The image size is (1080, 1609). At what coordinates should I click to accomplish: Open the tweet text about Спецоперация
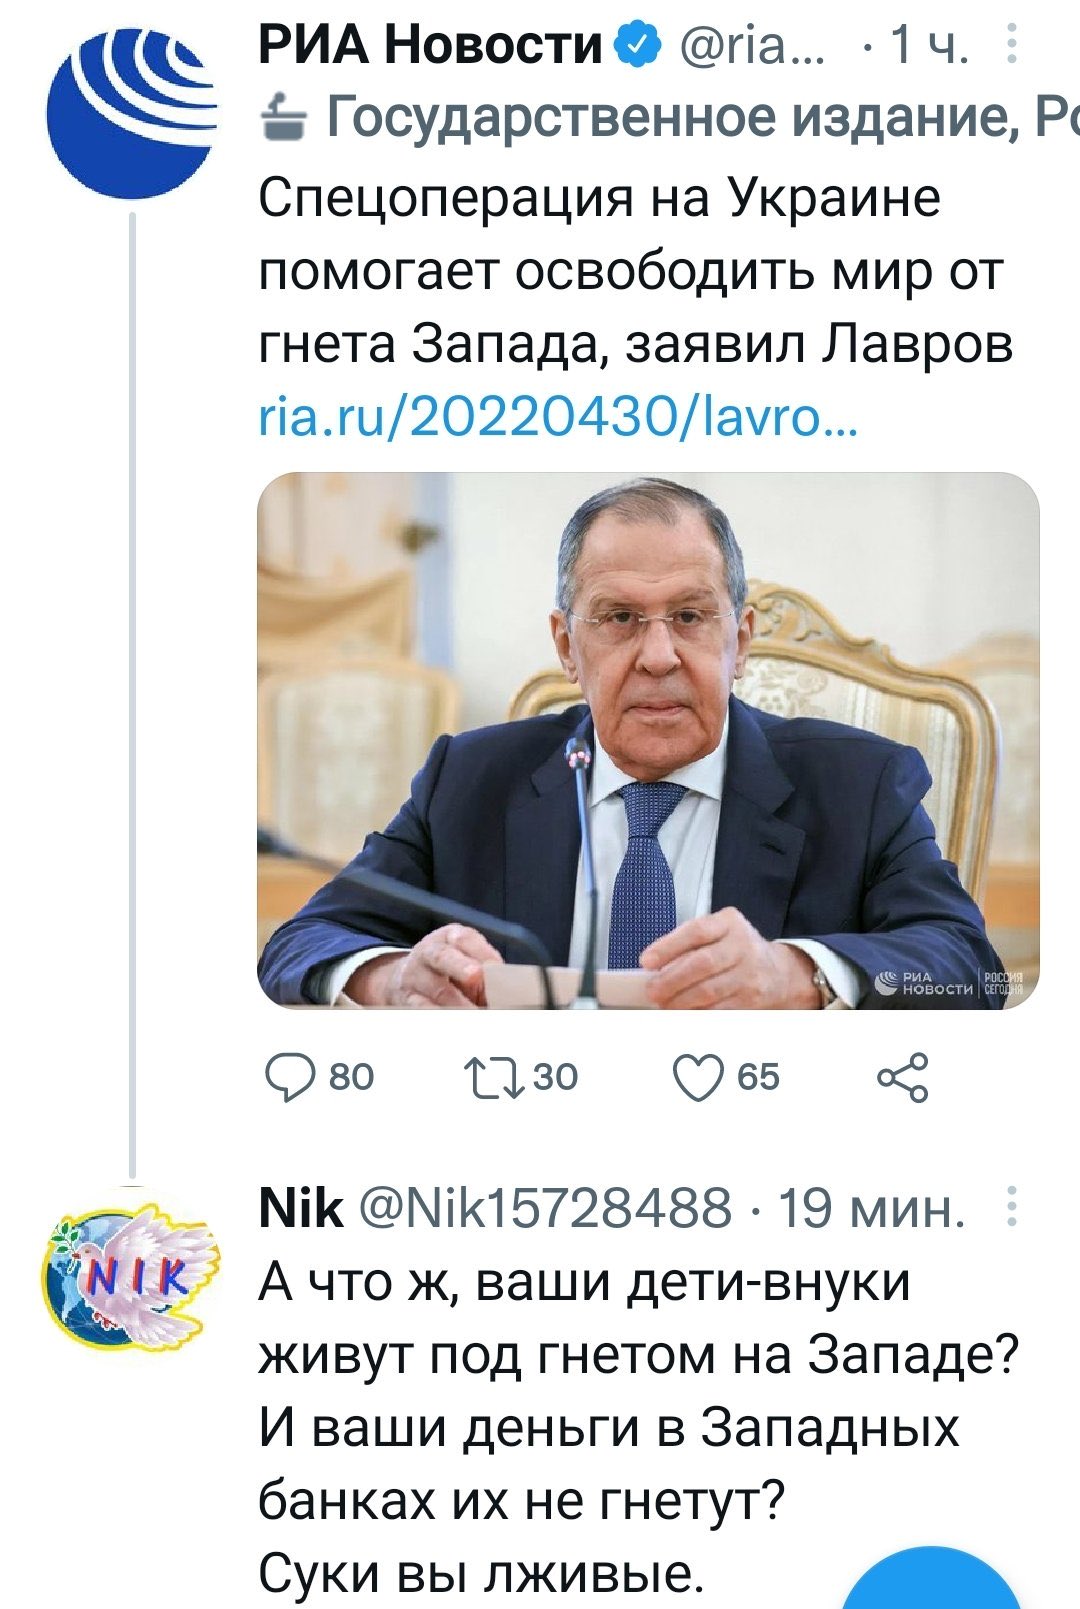[635, 271]
